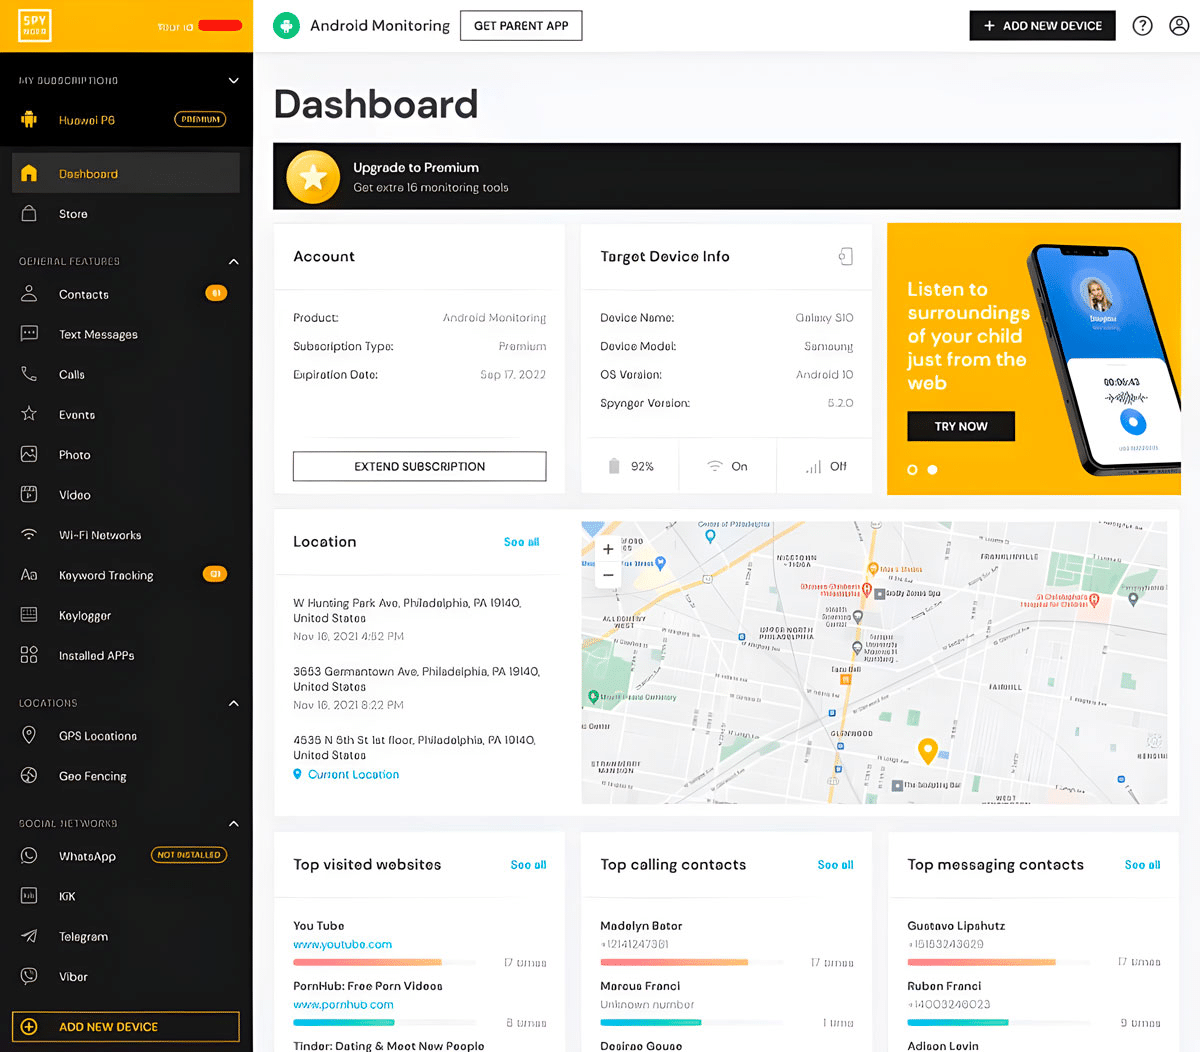
Task: Click the Store bag icon
Action: (29, 213)
